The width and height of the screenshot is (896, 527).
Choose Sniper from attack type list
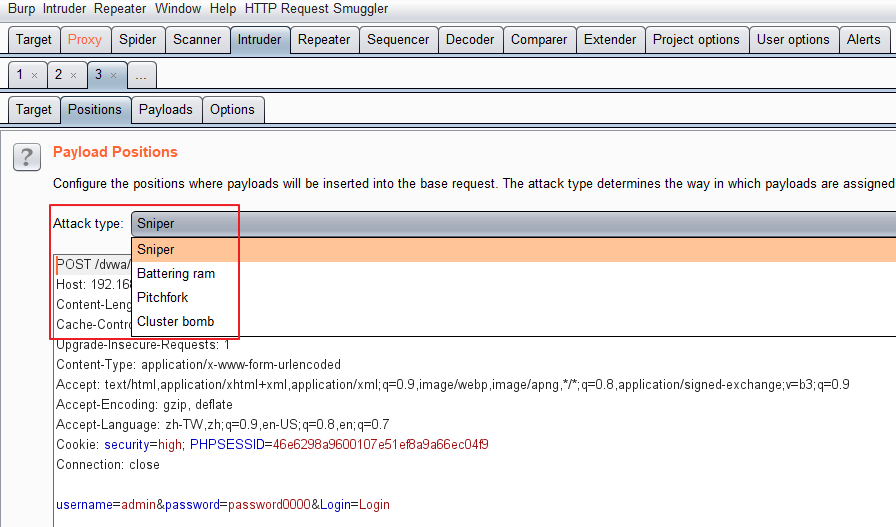tap(513, 250)
